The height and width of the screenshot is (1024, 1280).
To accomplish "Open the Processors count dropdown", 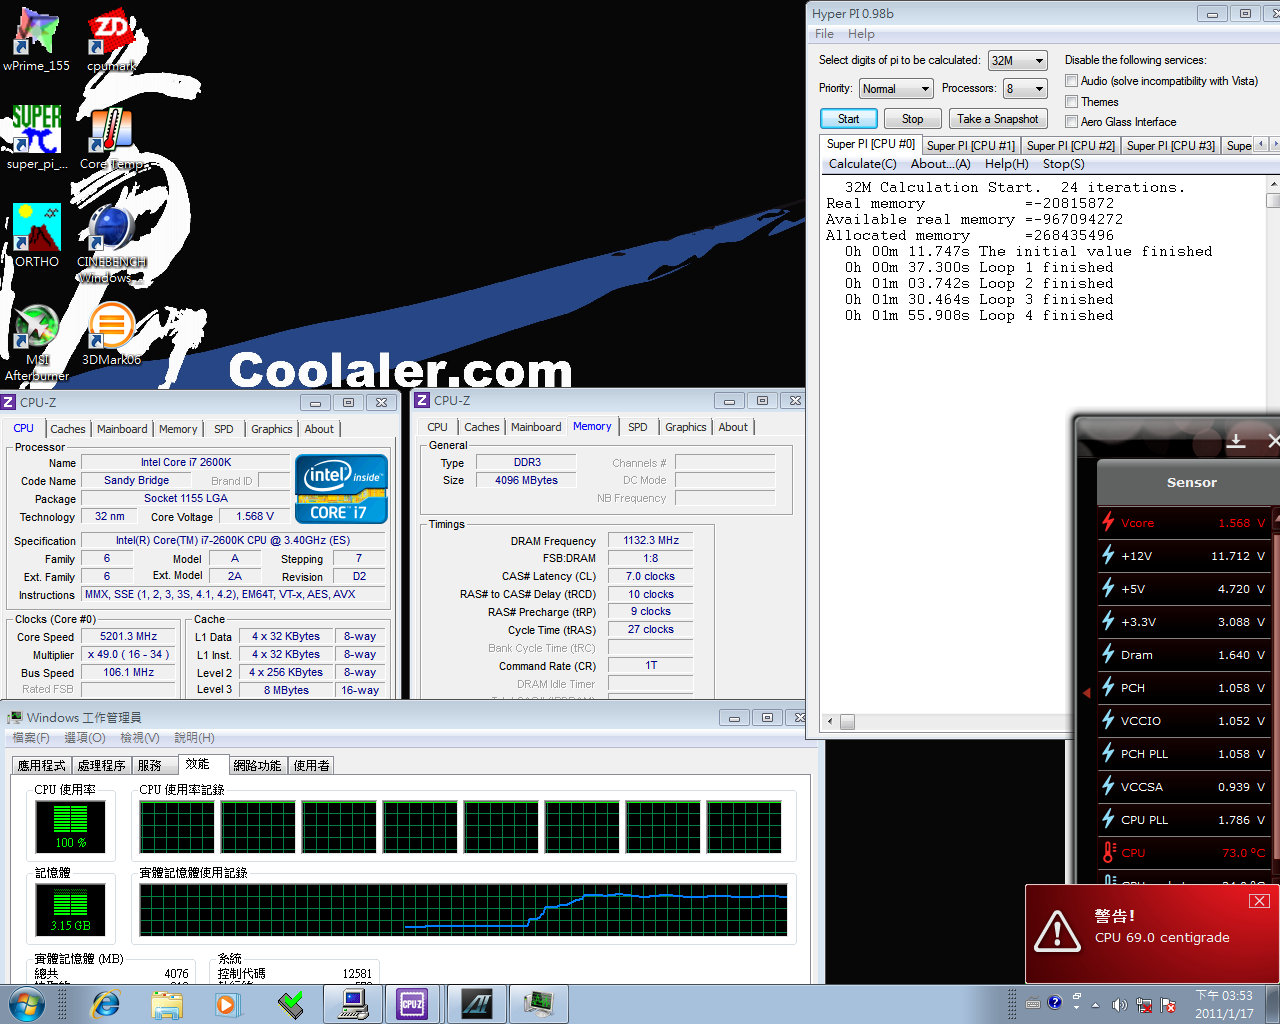I will coord(1026,89).
